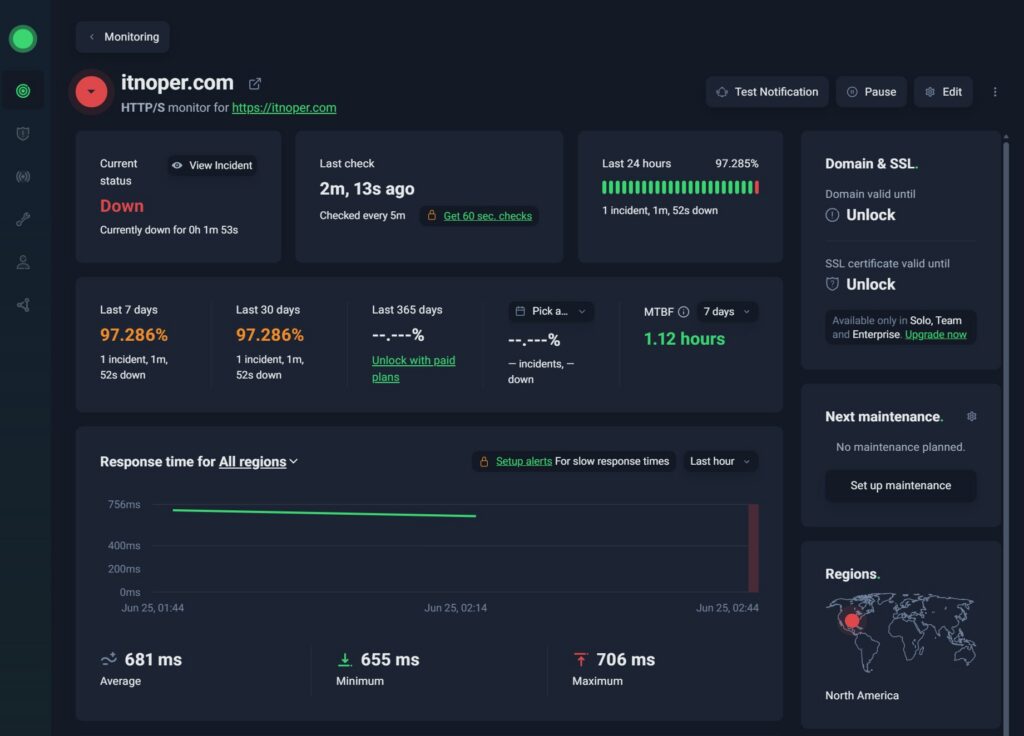Click the Regions world map
The height and width of the screenshot is (736, 1024).
901,632
